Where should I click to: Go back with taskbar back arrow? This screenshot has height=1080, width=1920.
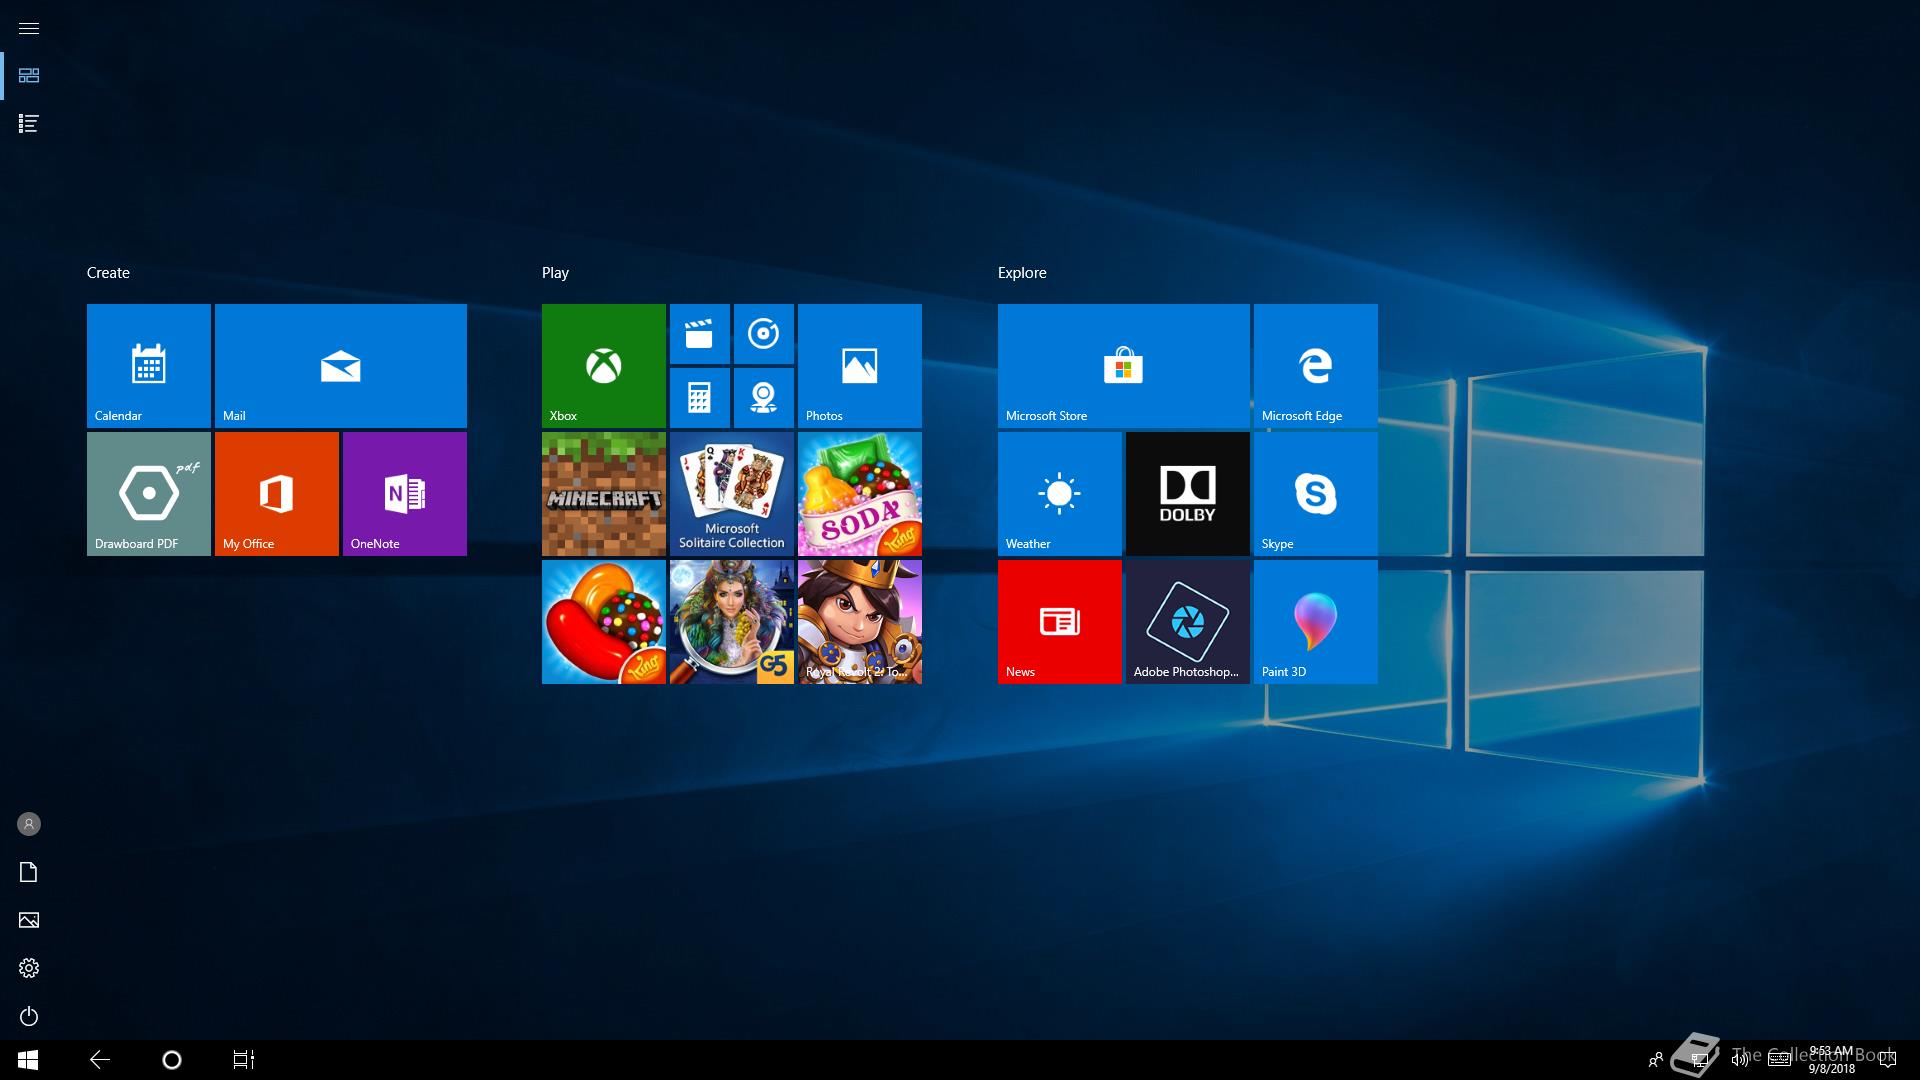[100, 1060]
